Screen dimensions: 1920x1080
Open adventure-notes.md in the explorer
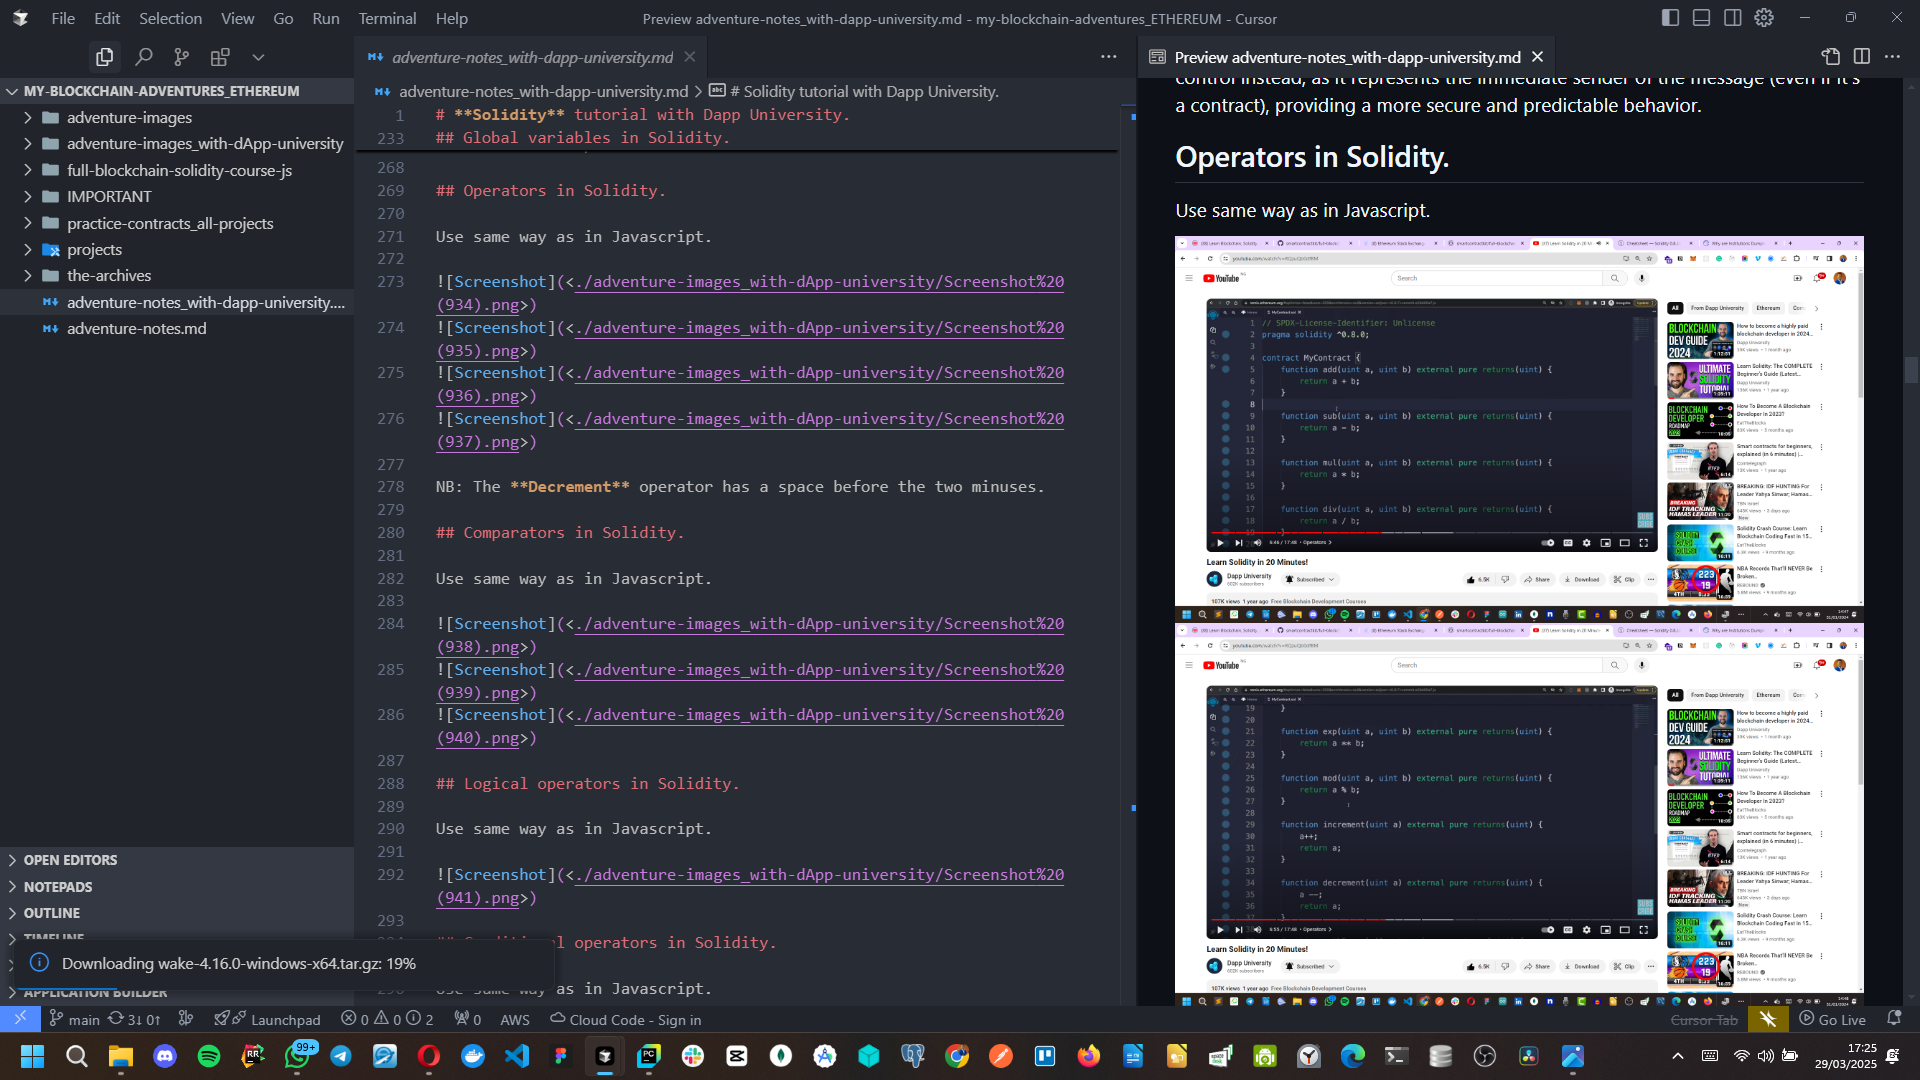(136, 328)
